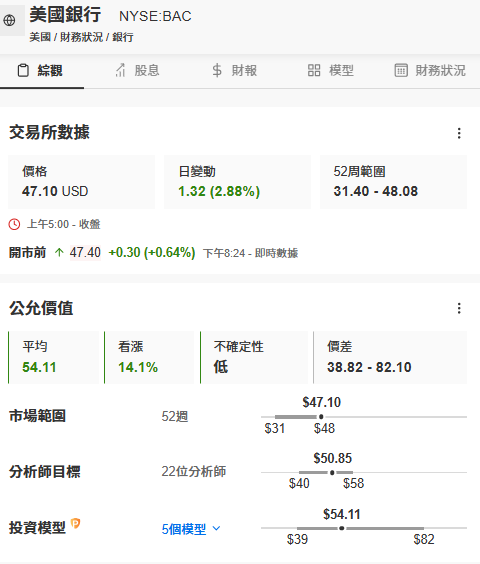
Task: Go to the 財務狀況 tab
Action: pyautogui.click(x=430, y=70)
